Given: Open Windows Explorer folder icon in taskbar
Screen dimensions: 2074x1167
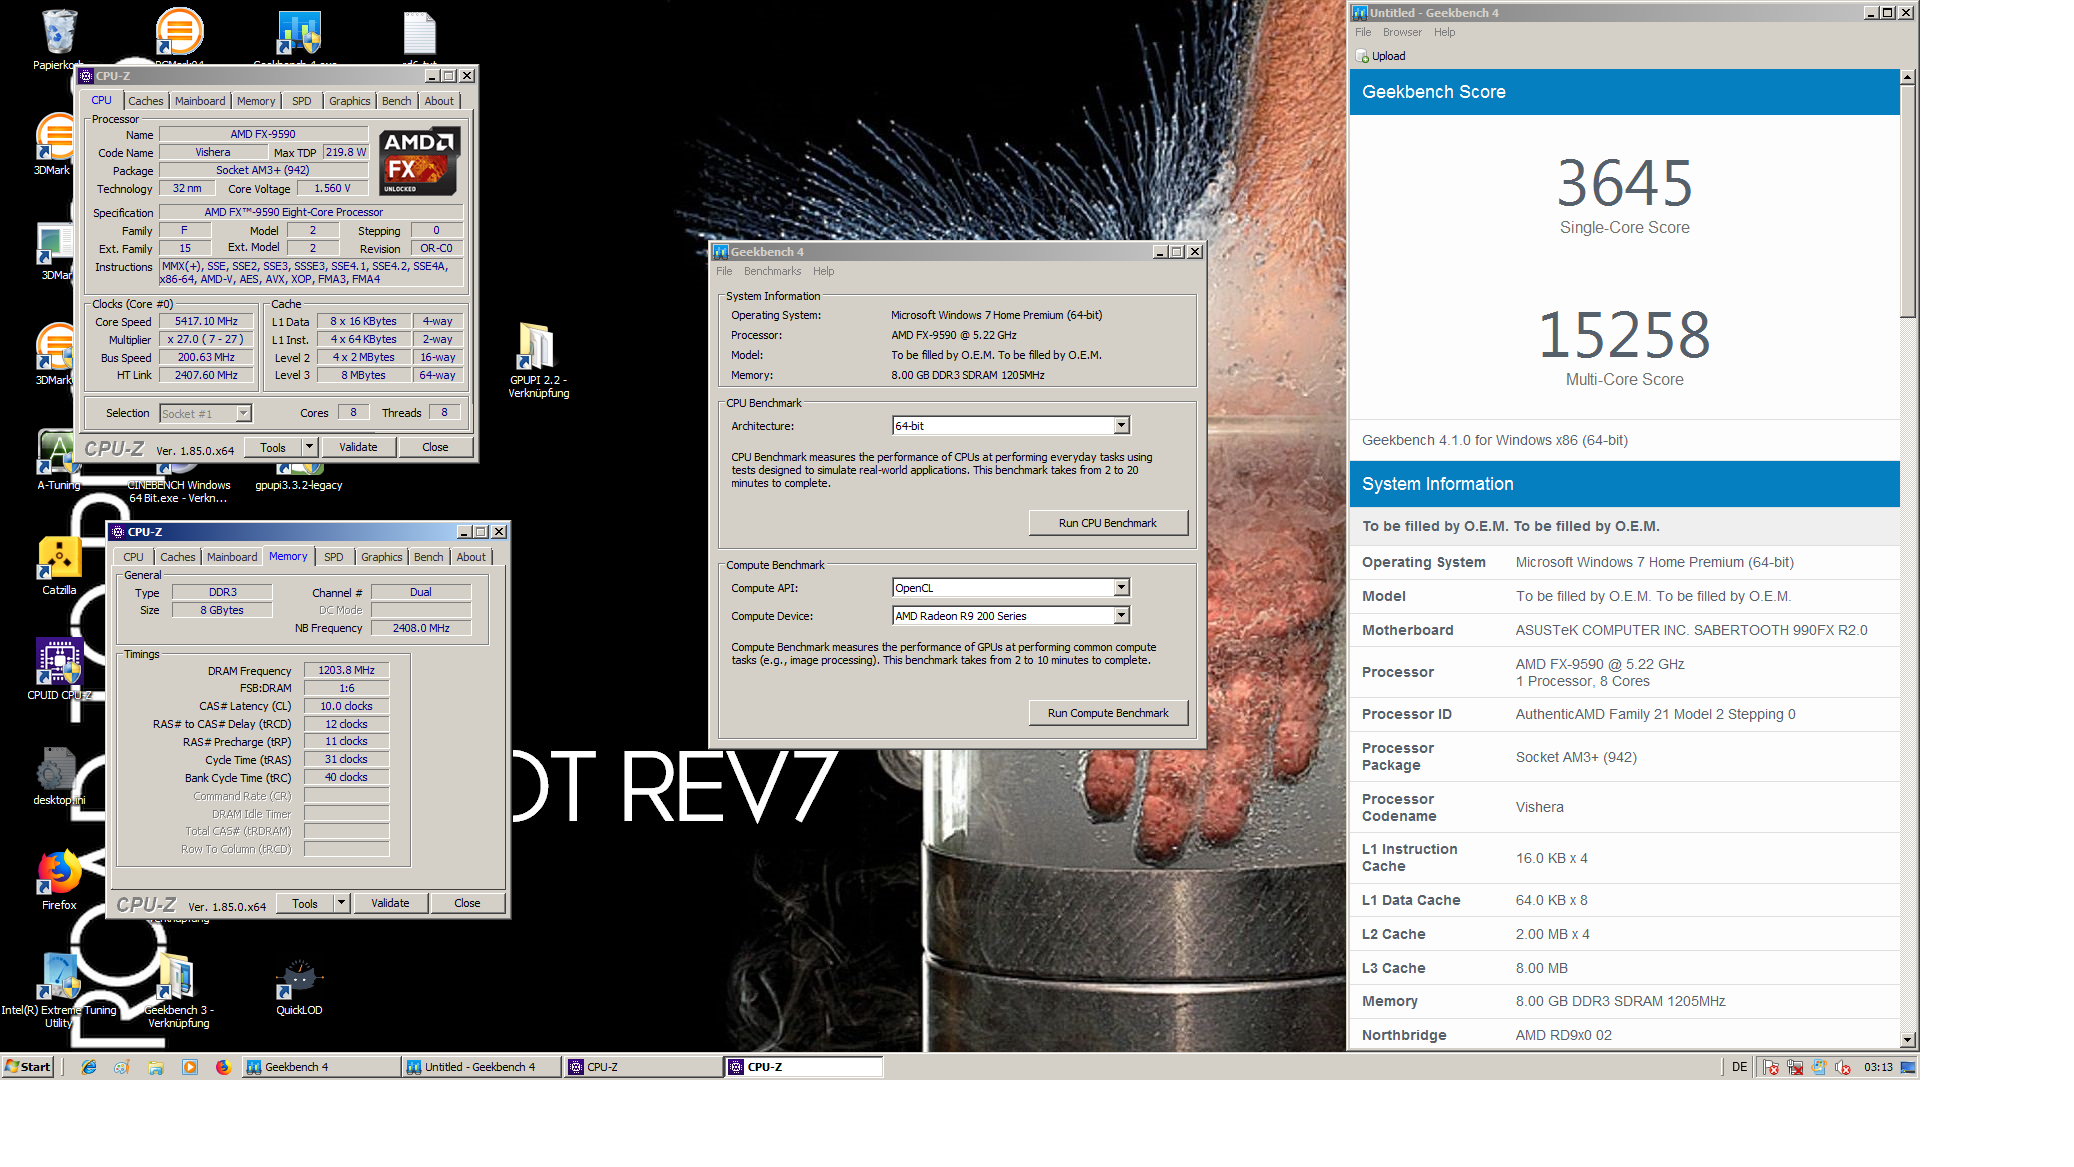Looking at the screenshot, I should [156, 1067].
